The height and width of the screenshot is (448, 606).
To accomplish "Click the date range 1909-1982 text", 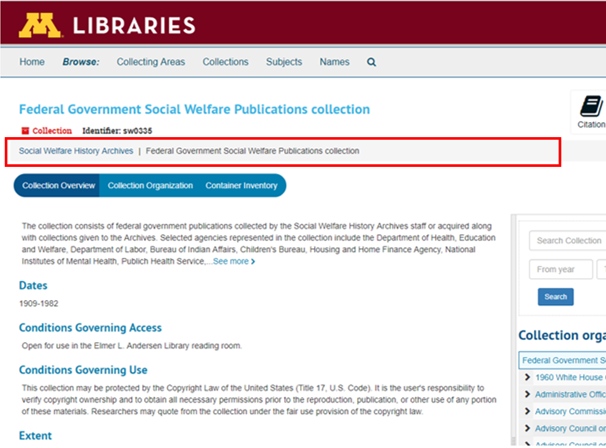I will point(39,304).
